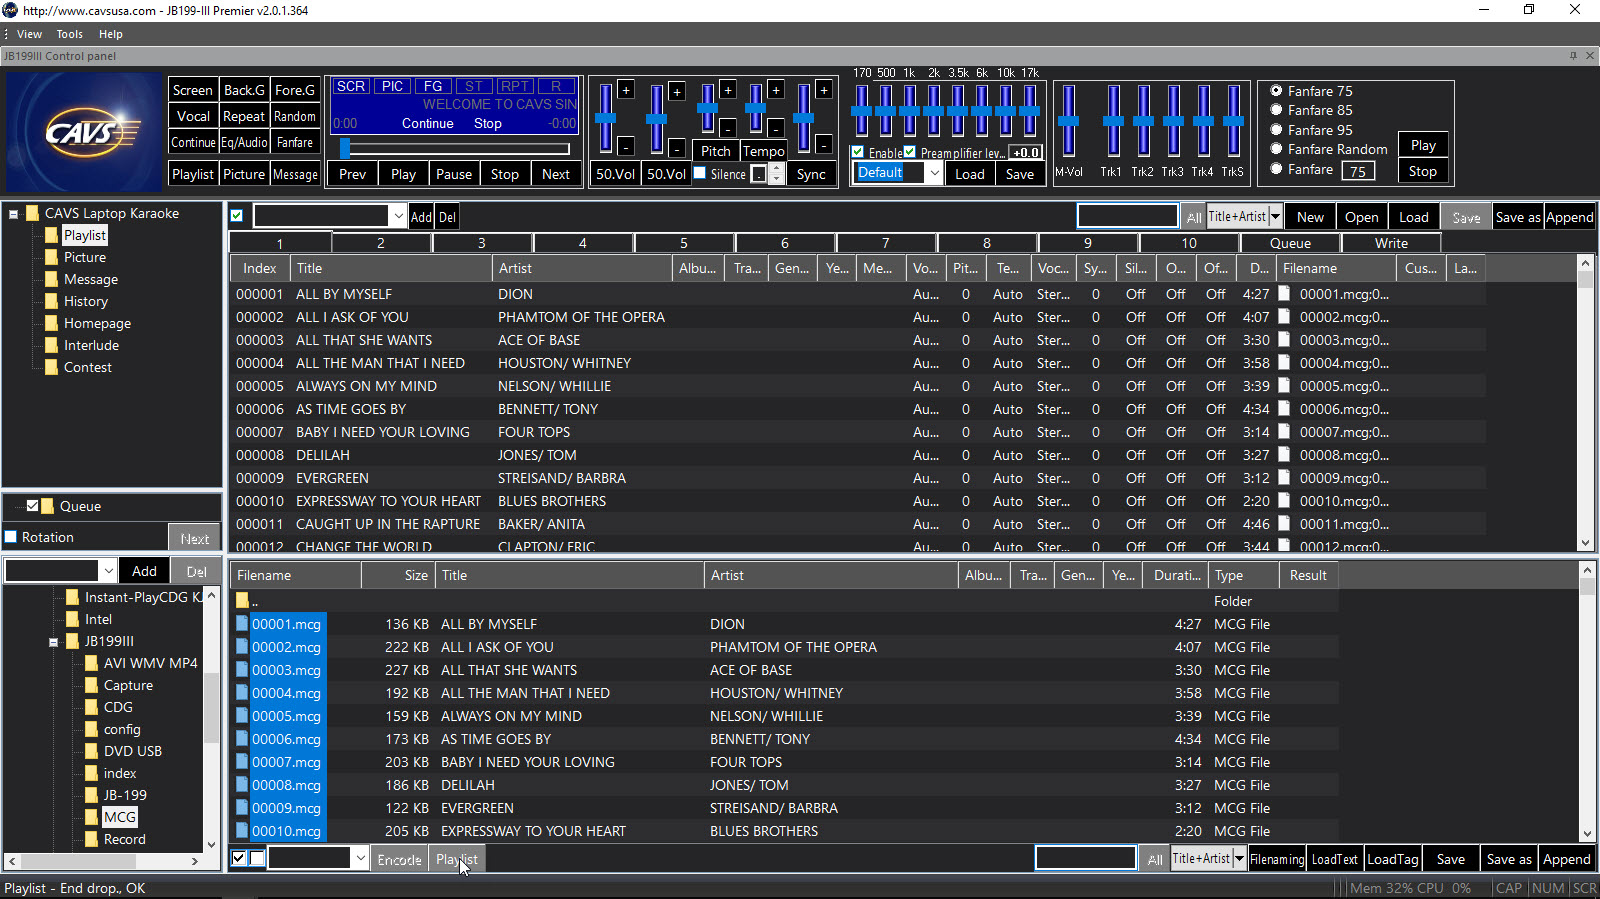1600x899 pixels.
Task: Open the equalizer Default preset dropdown
Action: tap(934, 173)
